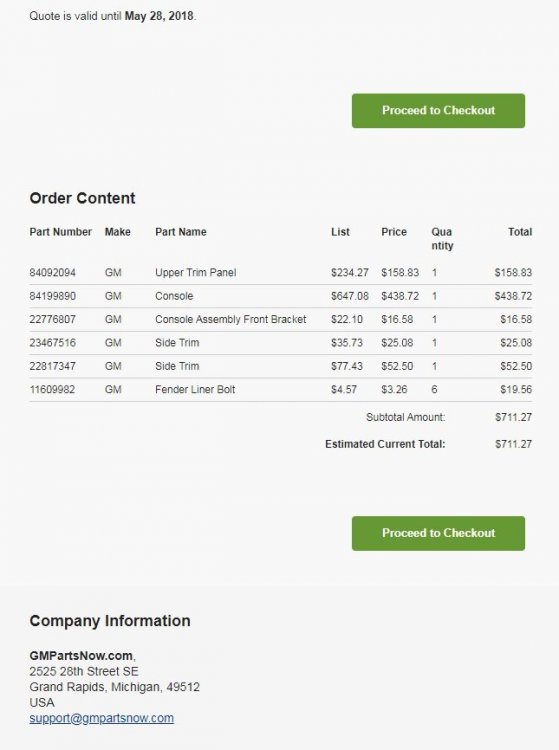
Task: Click the May 28, 2018 quote validity date
Action: (x=159, y=16)
